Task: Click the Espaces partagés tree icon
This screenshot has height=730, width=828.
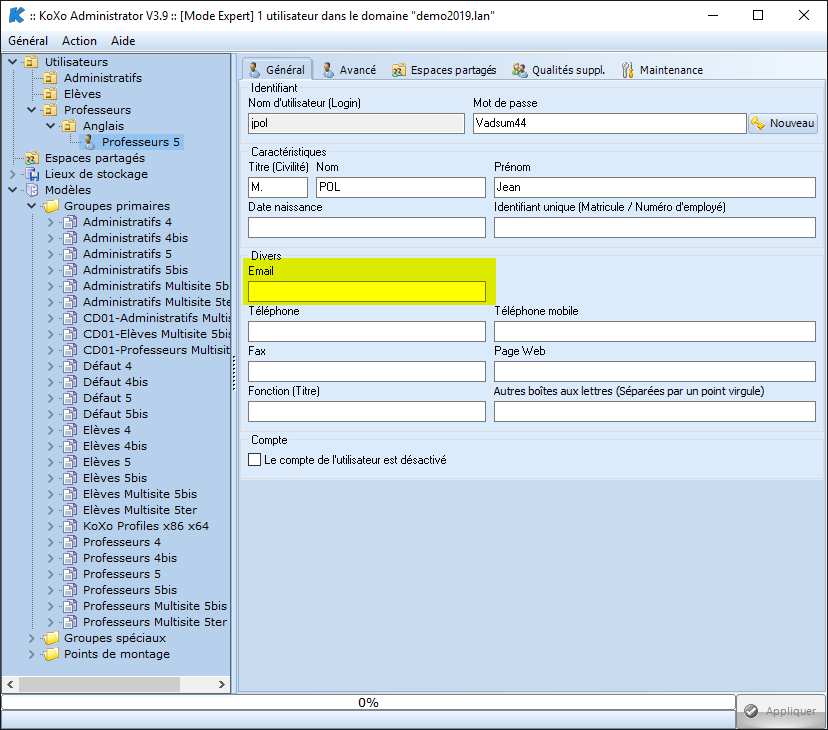Action: pos(32,158)
